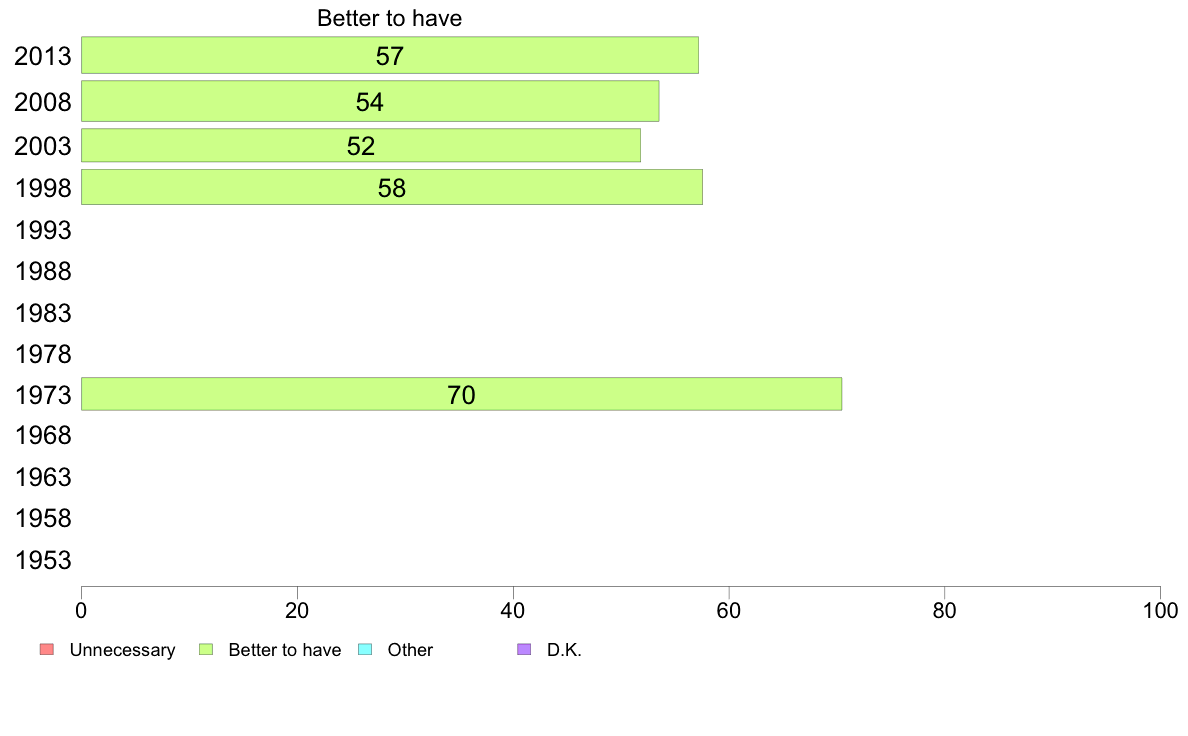Click the 1993 year axis label
Screen dimensions: 1188x736
[43, 230]
